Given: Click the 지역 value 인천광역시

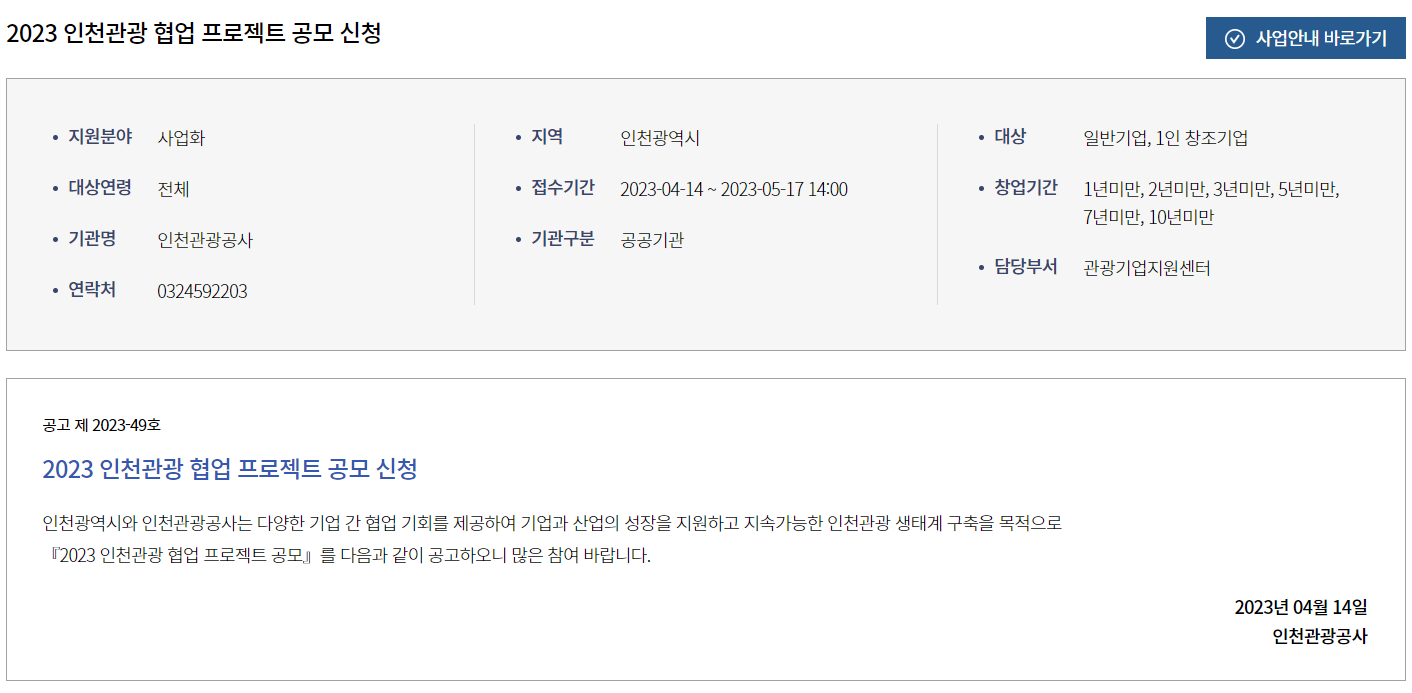Looking at the screenshot, I should click(660, 138).
